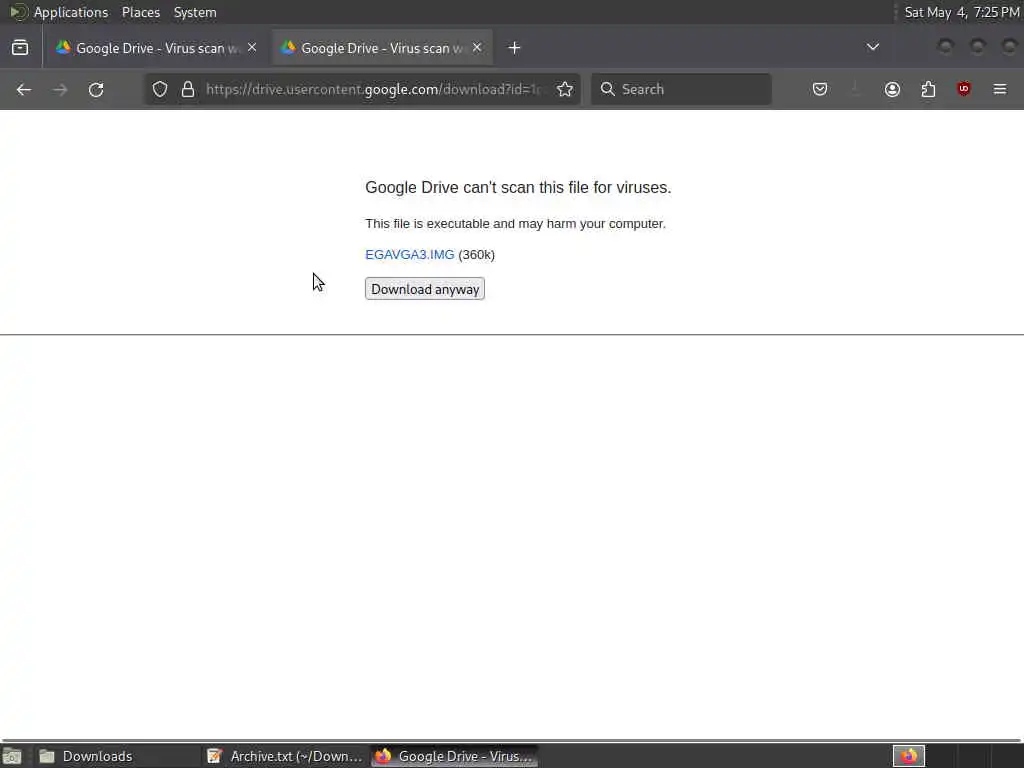Open a new tab with plus button
This screenshot has height=768, width=1024.
click(515, 48)
